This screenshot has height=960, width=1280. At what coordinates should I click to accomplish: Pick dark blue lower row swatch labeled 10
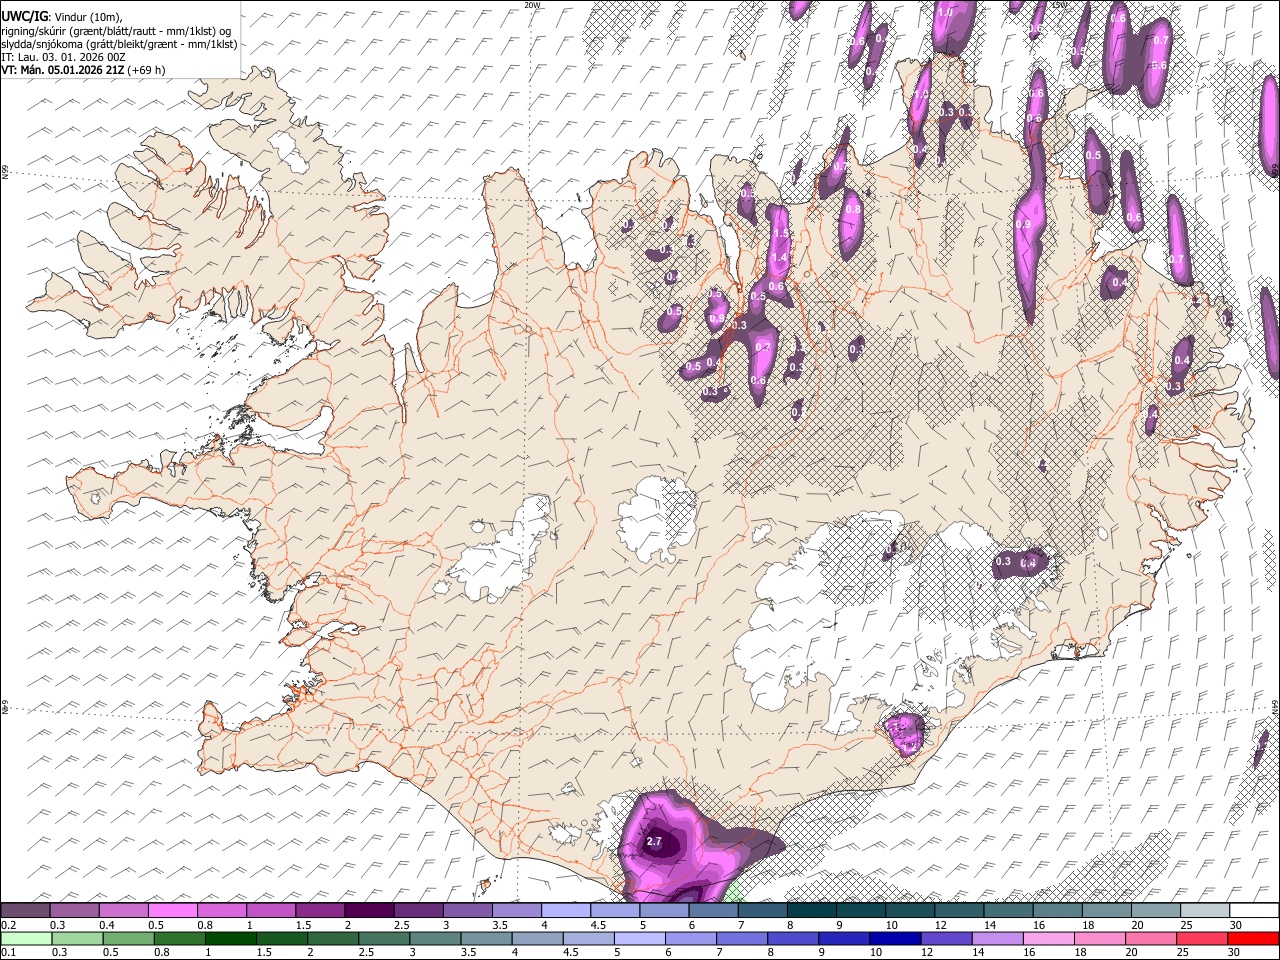point(895,938)
